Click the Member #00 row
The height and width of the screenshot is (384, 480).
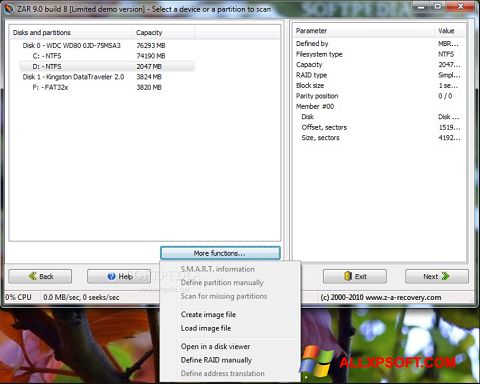379,106
